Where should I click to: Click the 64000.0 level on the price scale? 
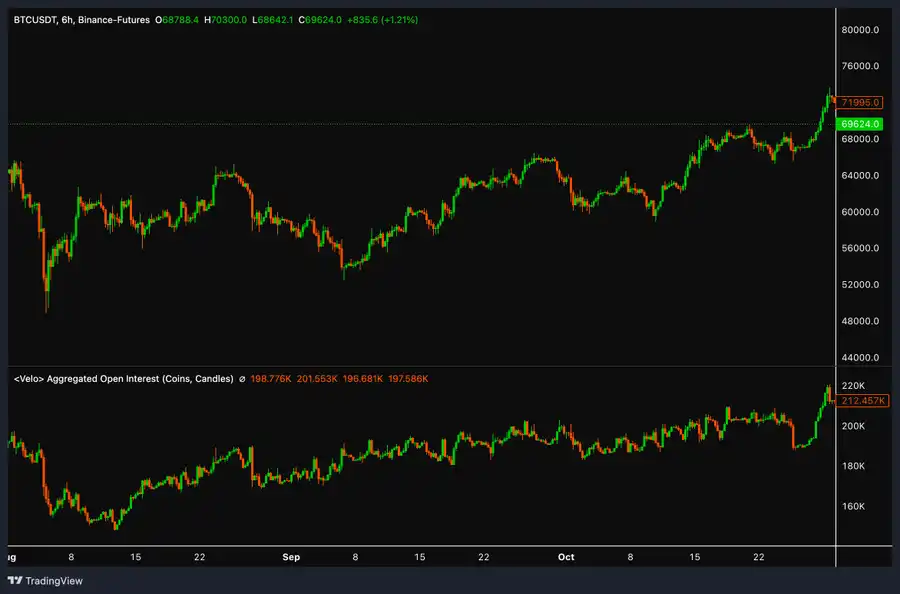coord(860,176)
